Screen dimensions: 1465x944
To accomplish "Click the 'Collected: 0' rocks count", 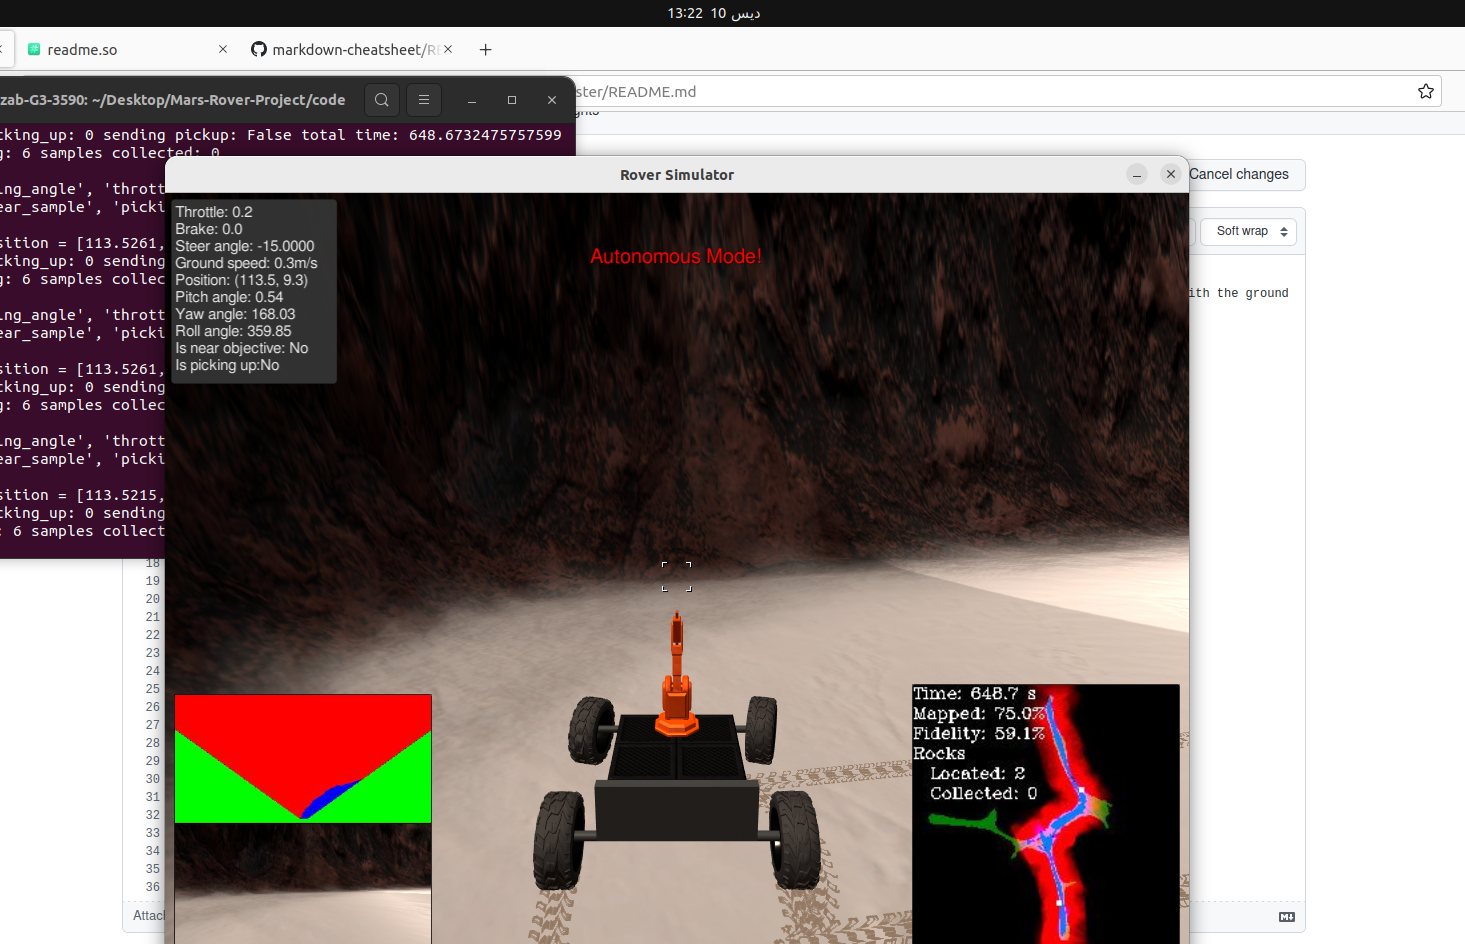I will coord(983,794).
